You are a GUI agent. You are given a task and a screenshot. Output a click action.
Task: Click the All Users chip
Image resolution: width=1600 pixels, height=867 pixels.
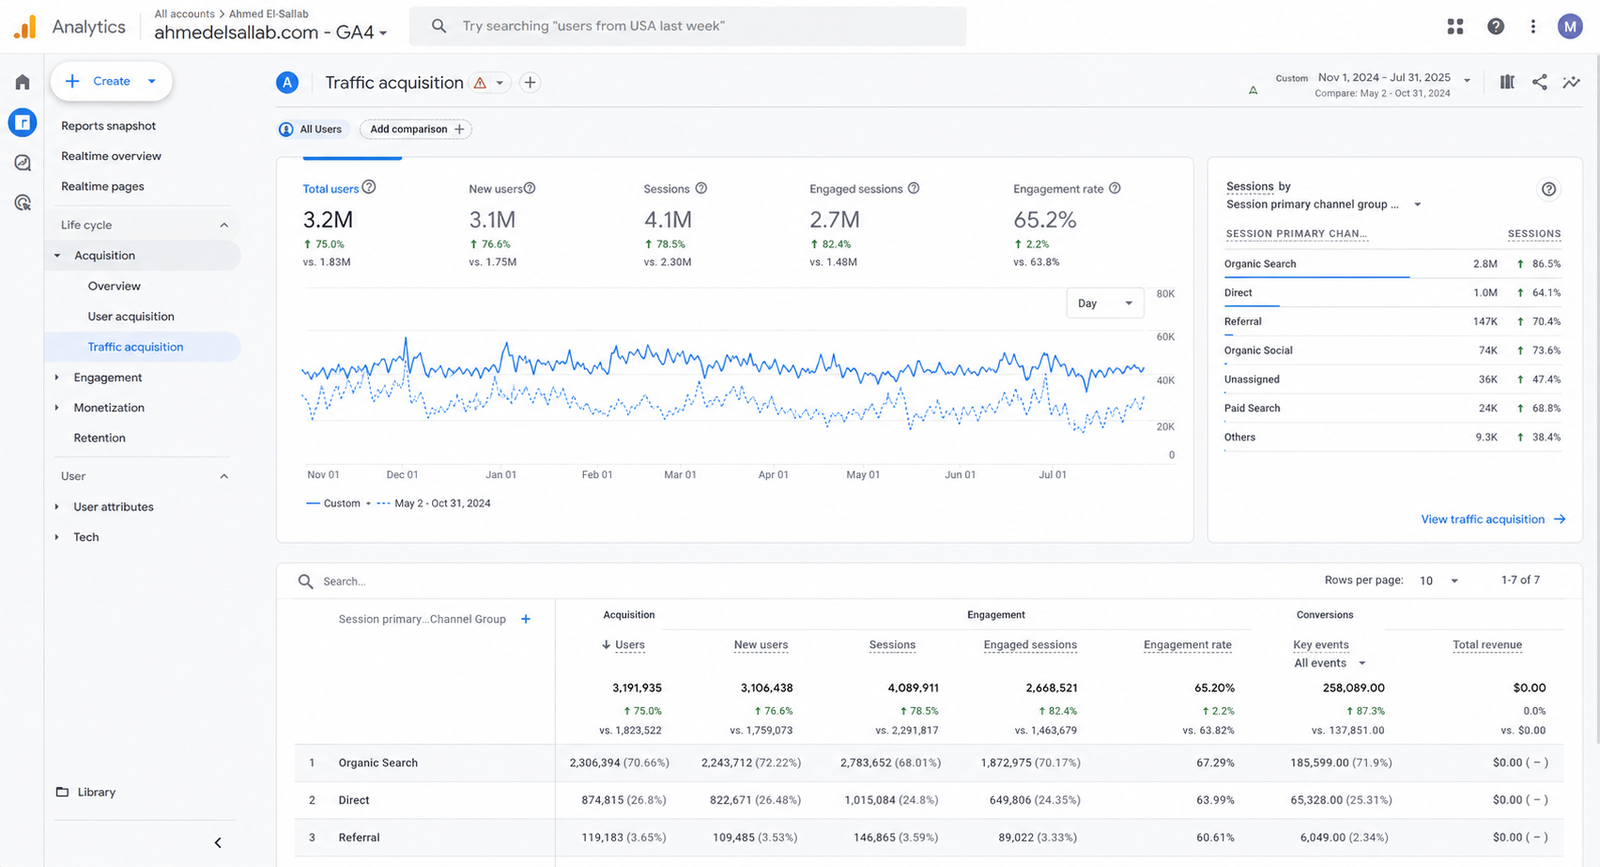[312, 129]
